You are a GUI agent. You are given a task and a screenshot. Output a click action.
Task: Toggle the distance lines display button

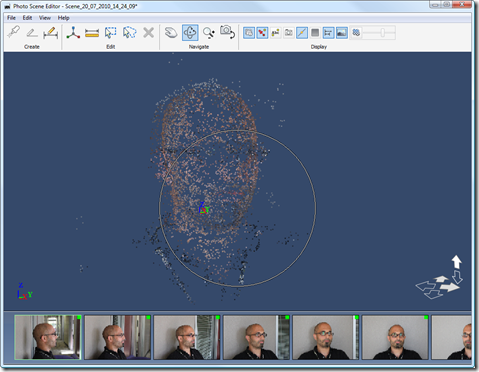click(x=328, y=33)
